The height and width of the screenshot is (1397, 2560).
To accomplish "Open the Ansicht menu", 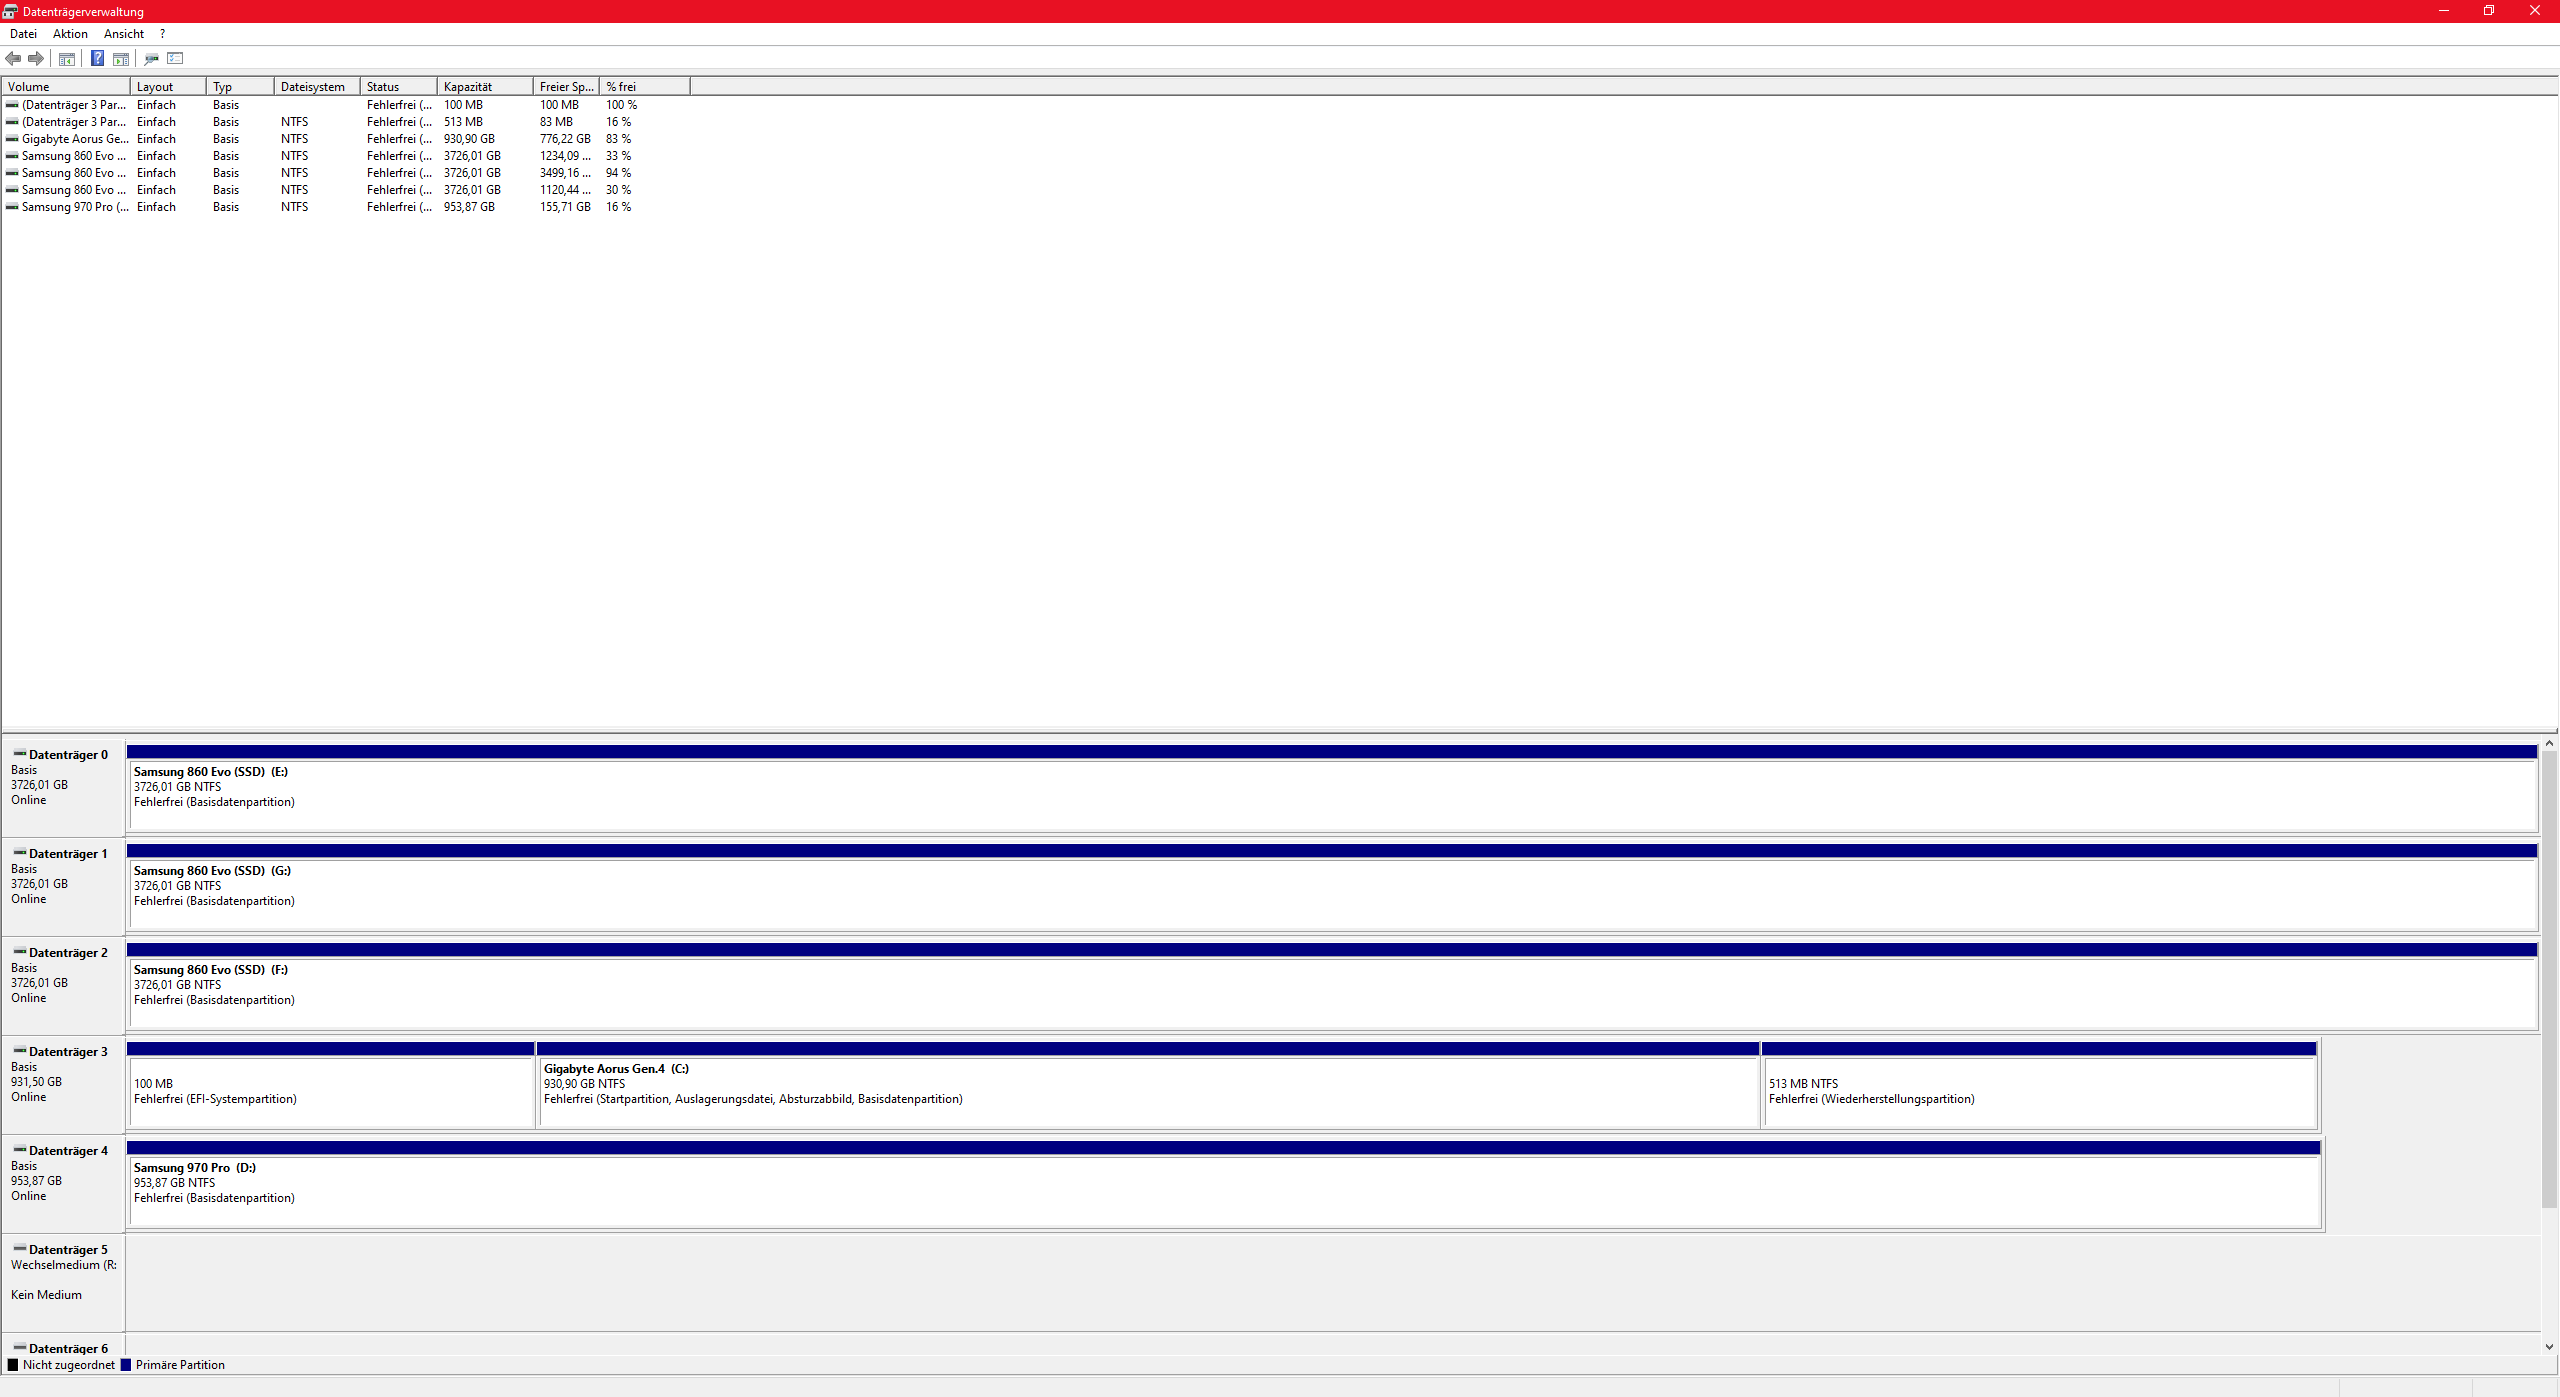I will tap(124, 34).
